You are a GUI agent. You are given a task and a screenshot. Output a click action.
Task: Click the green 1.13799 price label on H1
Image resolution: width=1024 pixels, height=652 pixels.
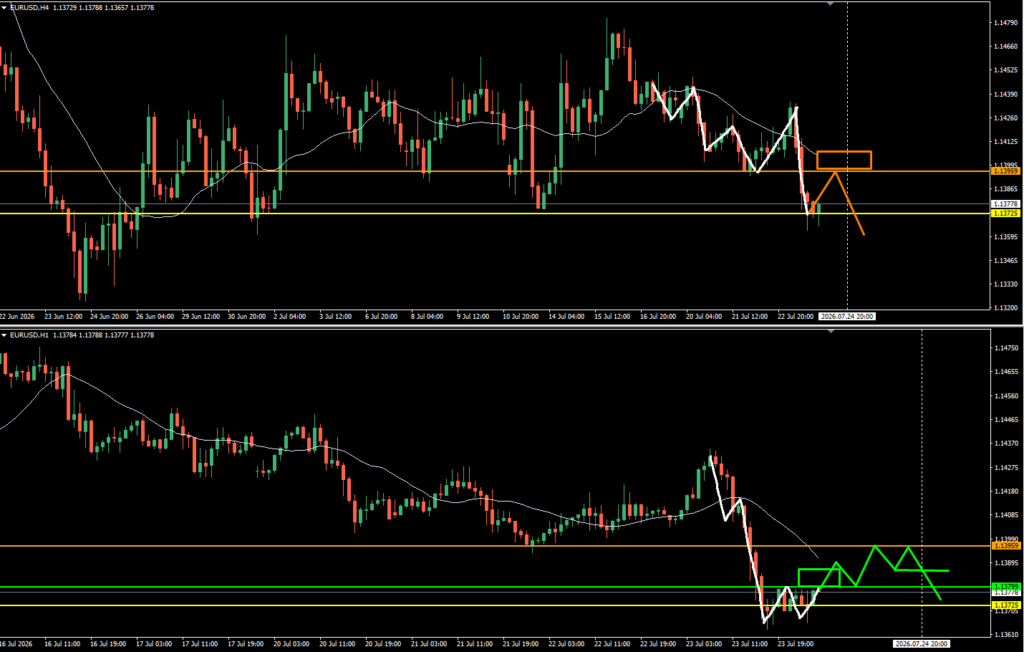click(x=1006, y=586)
